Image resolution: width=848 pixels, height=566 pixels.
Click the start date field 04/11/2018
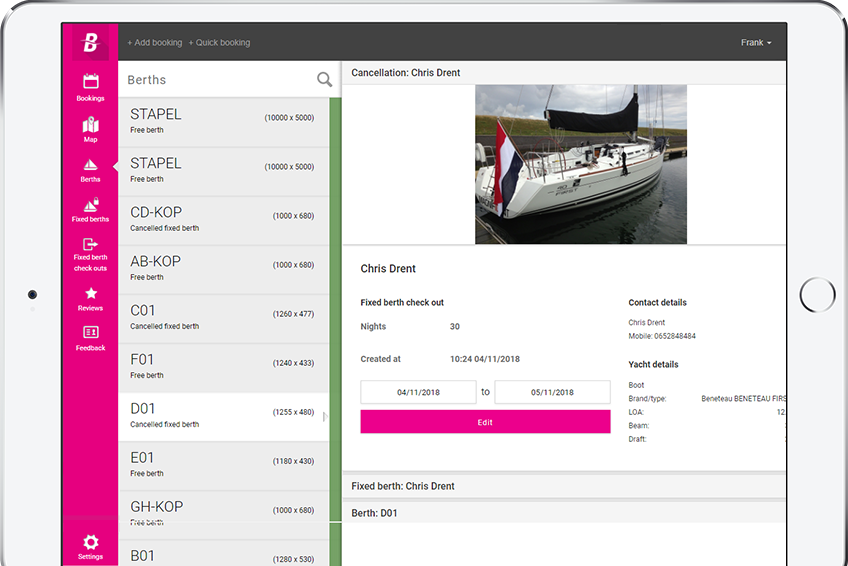pos(418,392)
